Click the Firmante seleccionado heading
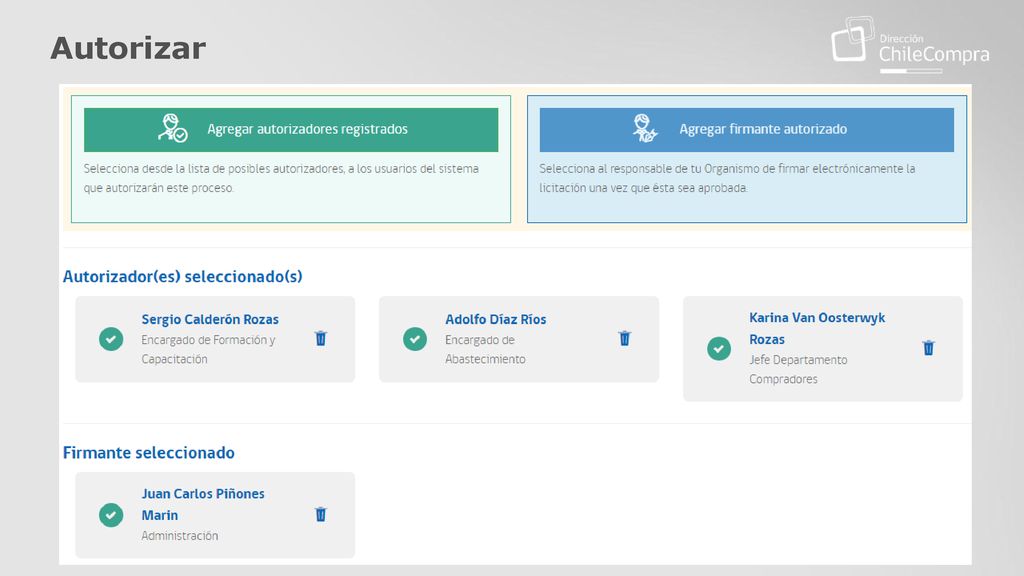 [x=148, y=453]
